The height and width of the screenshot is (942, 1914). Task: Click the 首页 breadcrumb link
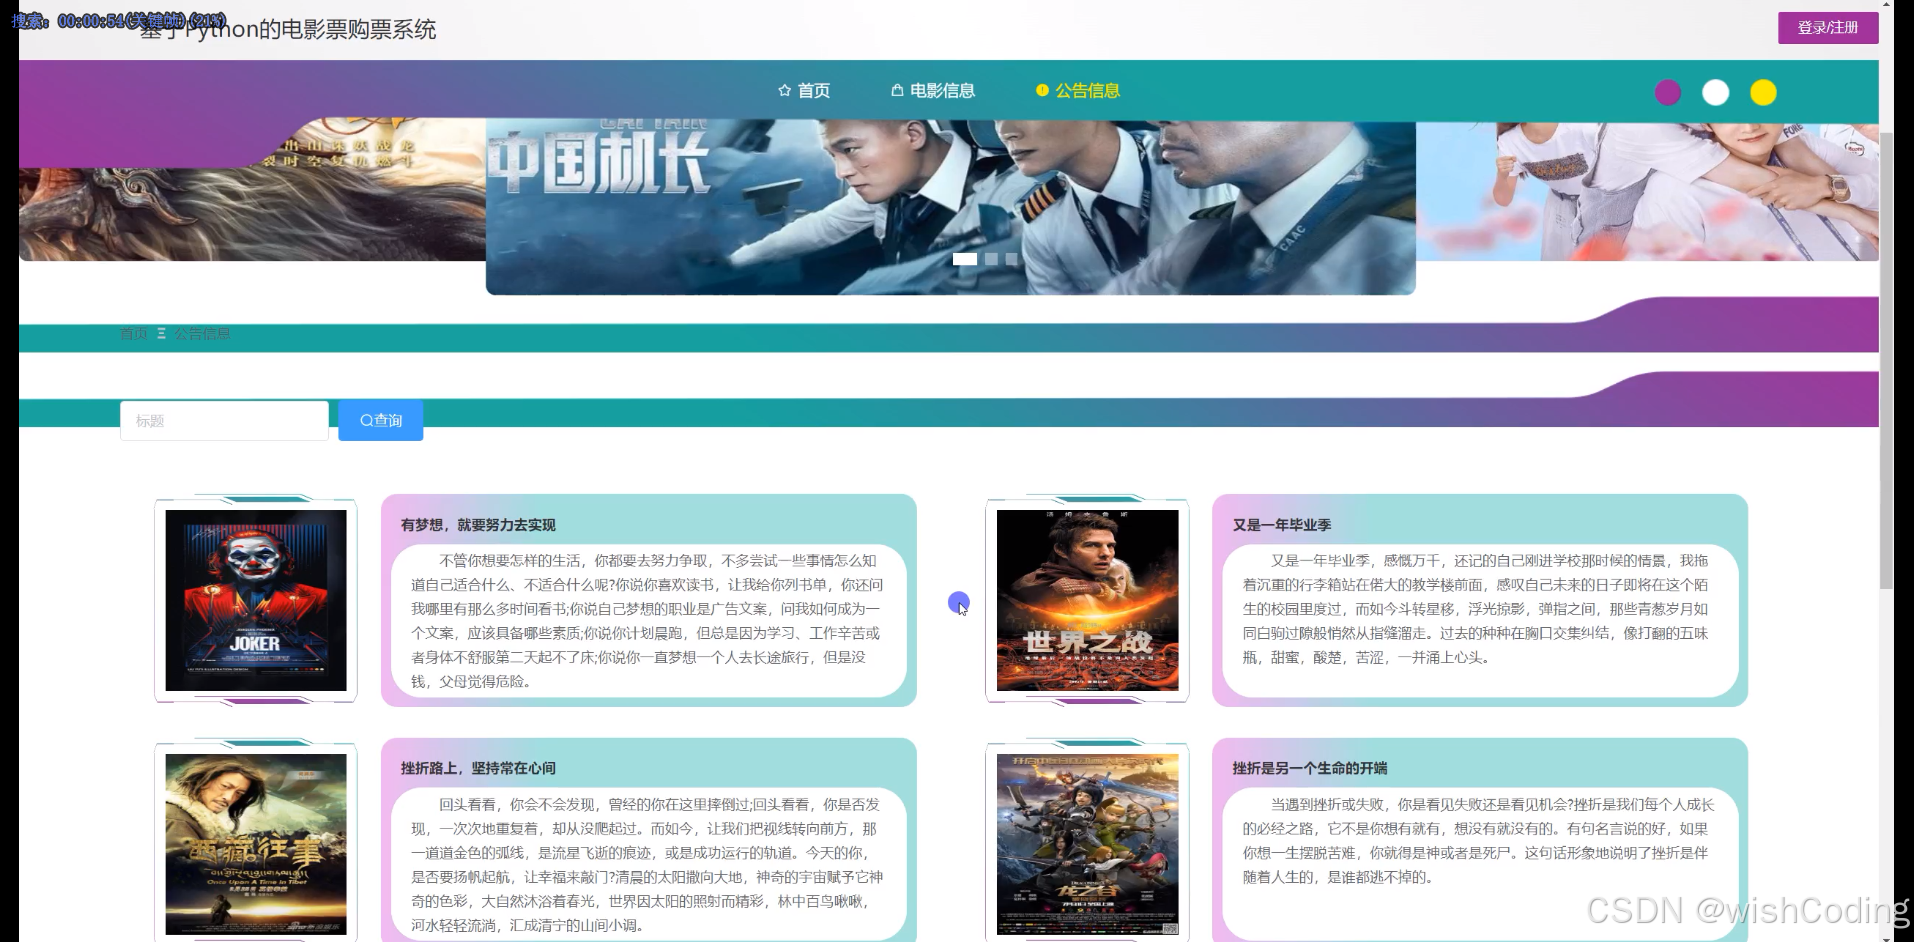(133, 334)
